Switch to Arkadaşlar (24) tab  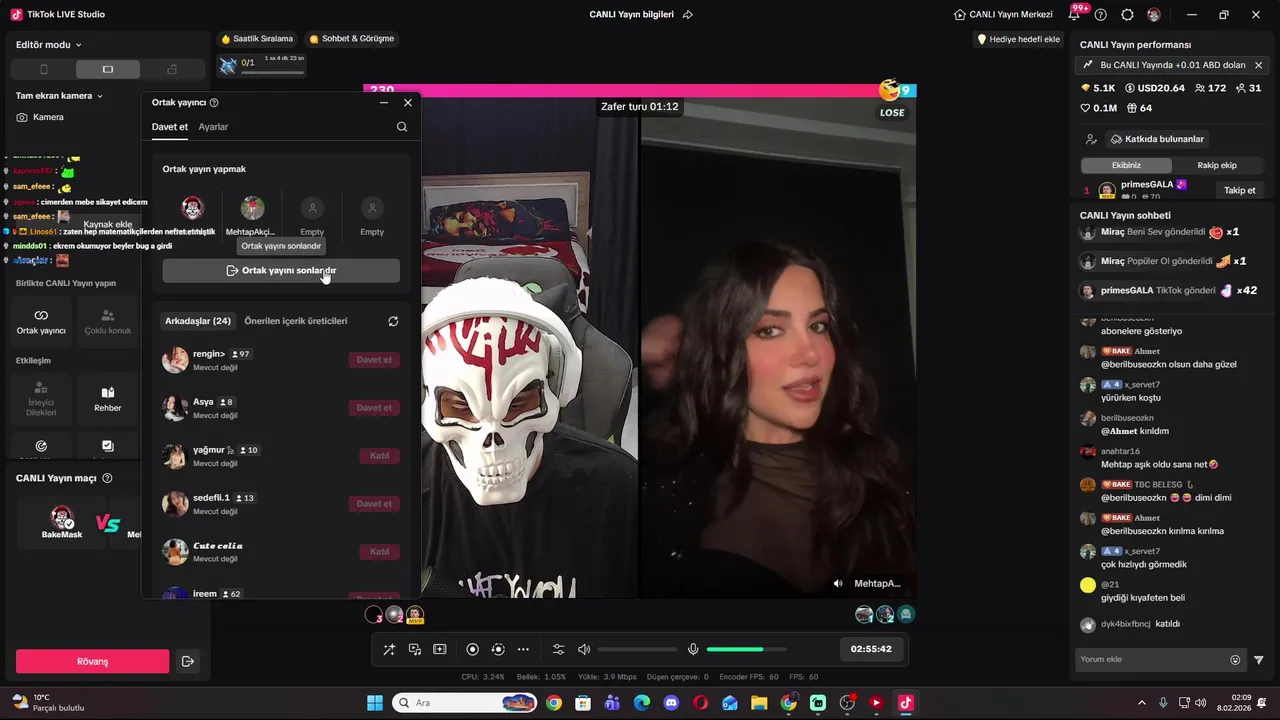(x=198, y=321)
